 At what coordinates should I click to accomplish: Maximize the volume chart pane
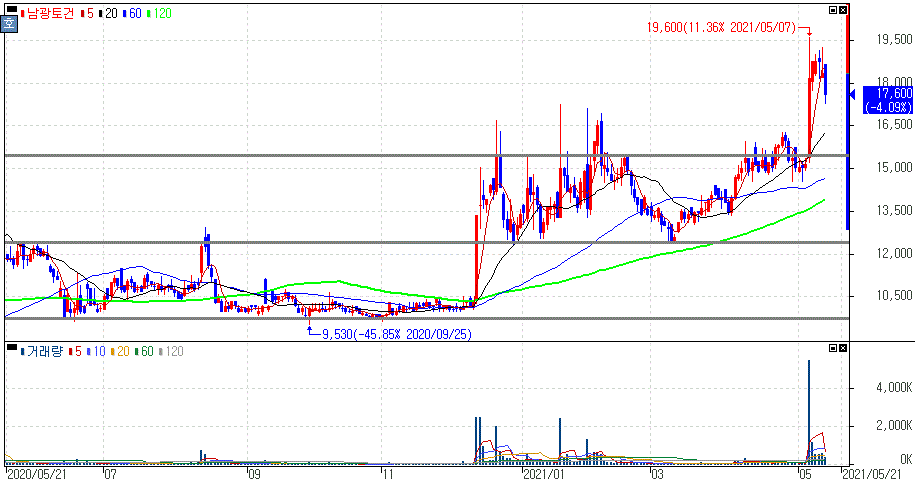(x=833, y=348)
